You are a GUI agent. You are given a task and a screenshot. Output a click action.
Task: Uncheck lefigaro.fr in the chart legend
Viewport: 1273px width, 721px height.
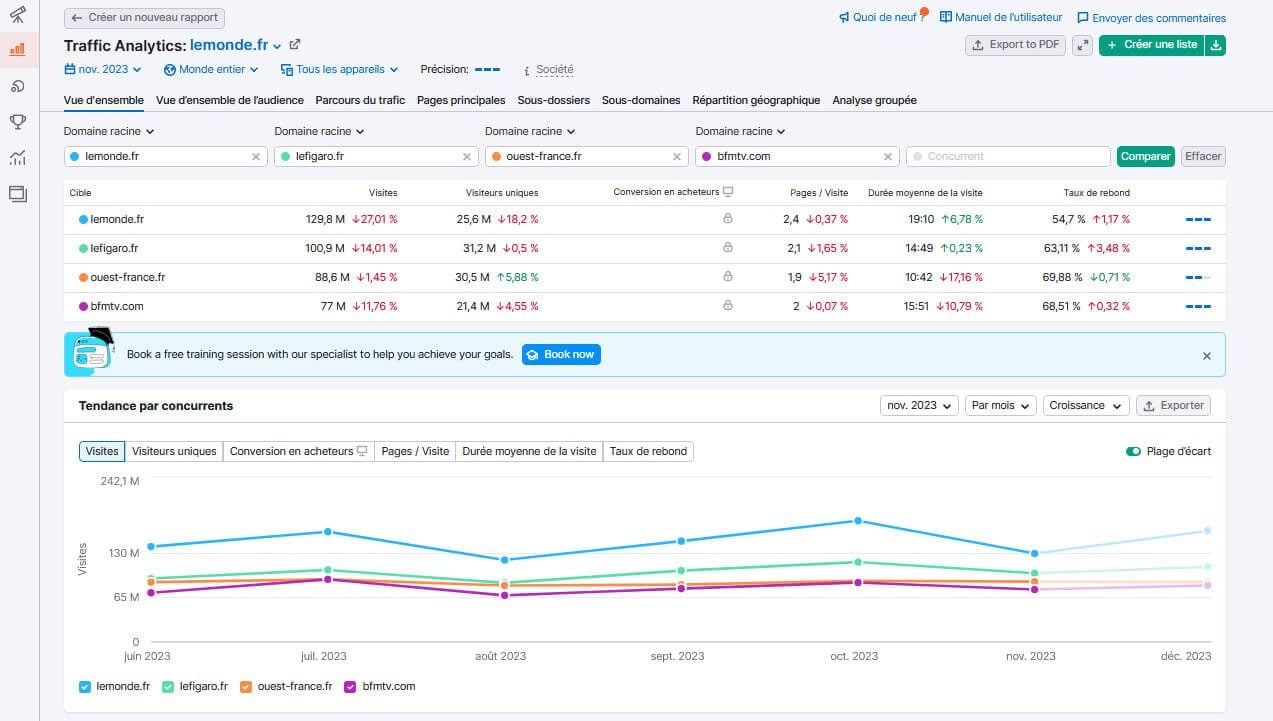pos(167,686)
